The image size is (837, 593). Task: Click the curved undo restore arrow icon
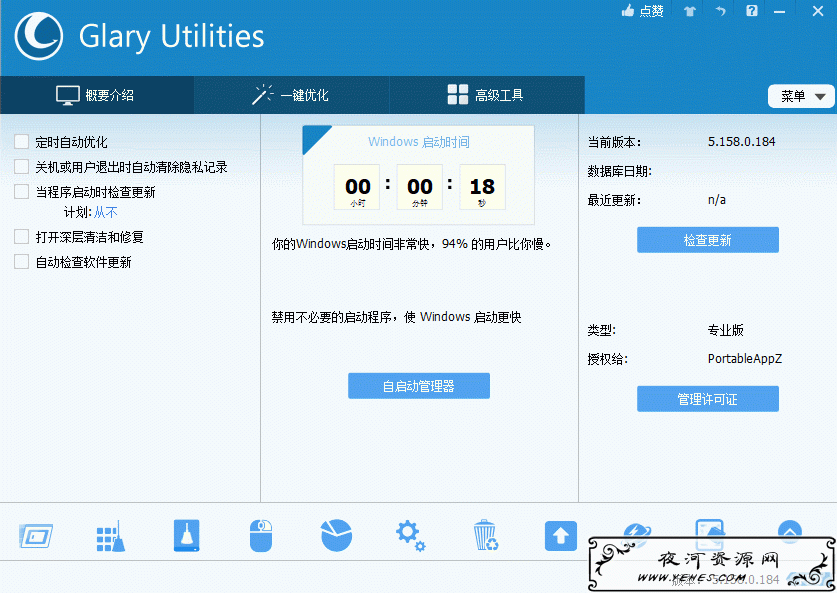tap(721, 11)
